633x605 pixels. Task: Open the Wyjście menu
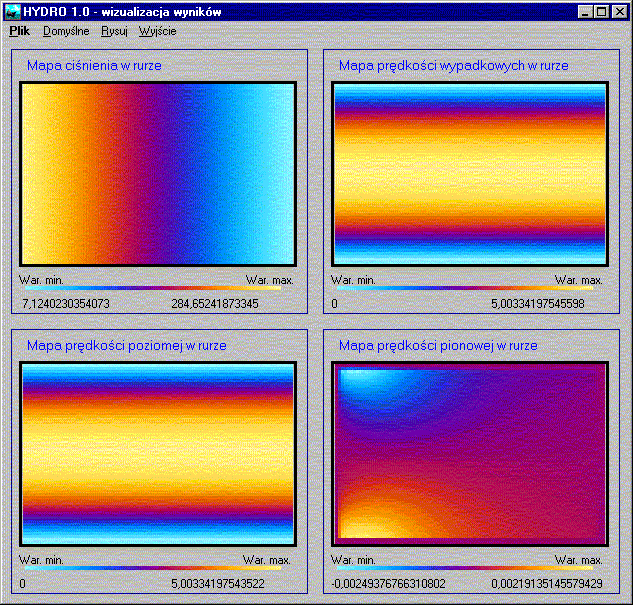coord(157,31)
